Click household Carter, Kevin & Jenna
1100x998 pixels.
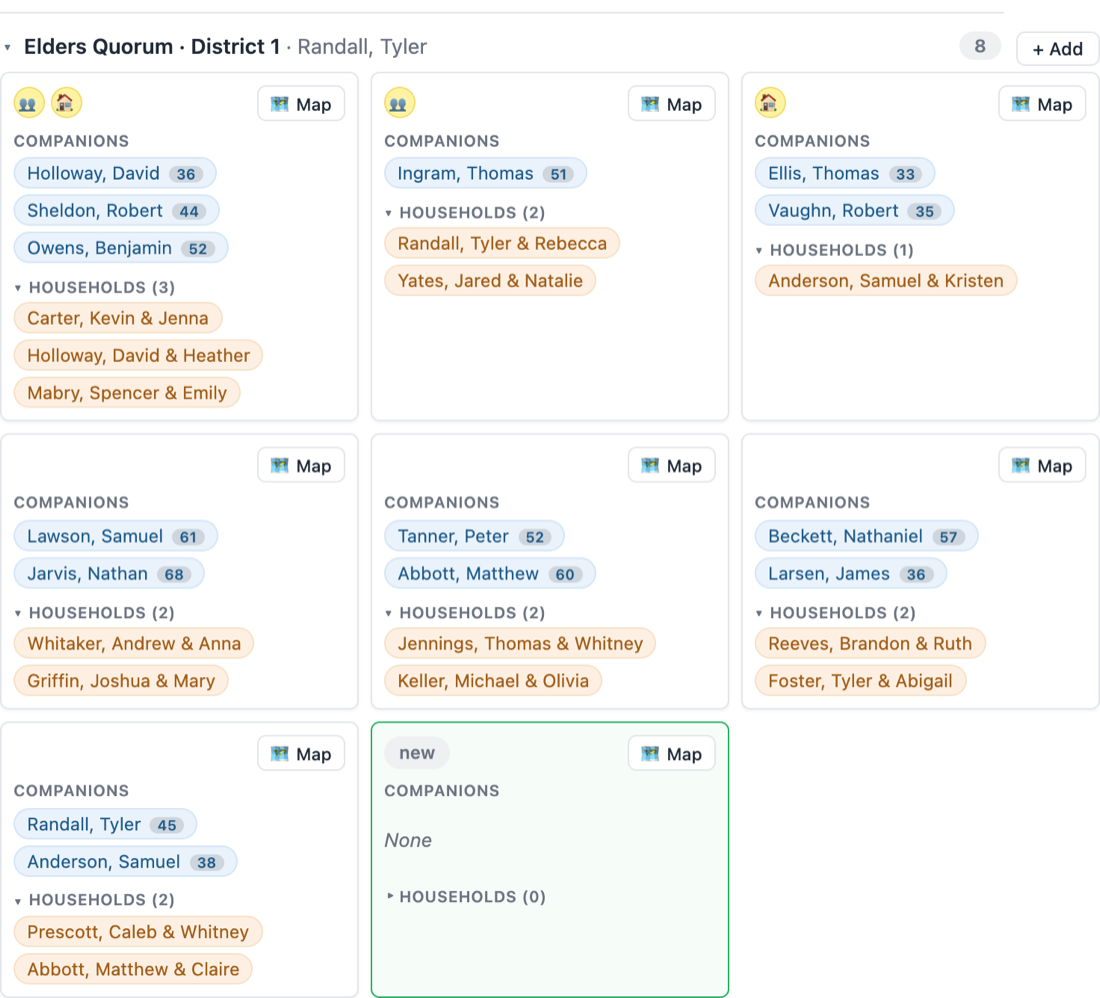click(118, 318)
